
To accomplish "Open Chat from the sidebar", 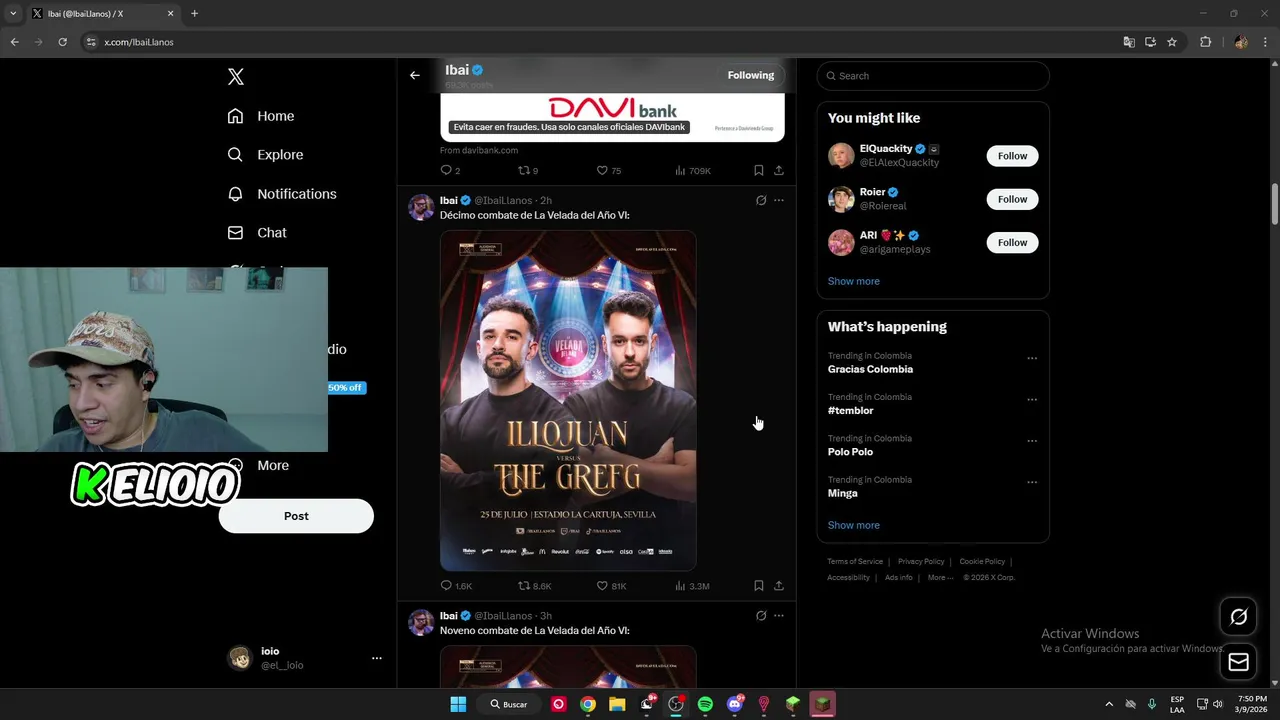I will (x=257, y=233).
